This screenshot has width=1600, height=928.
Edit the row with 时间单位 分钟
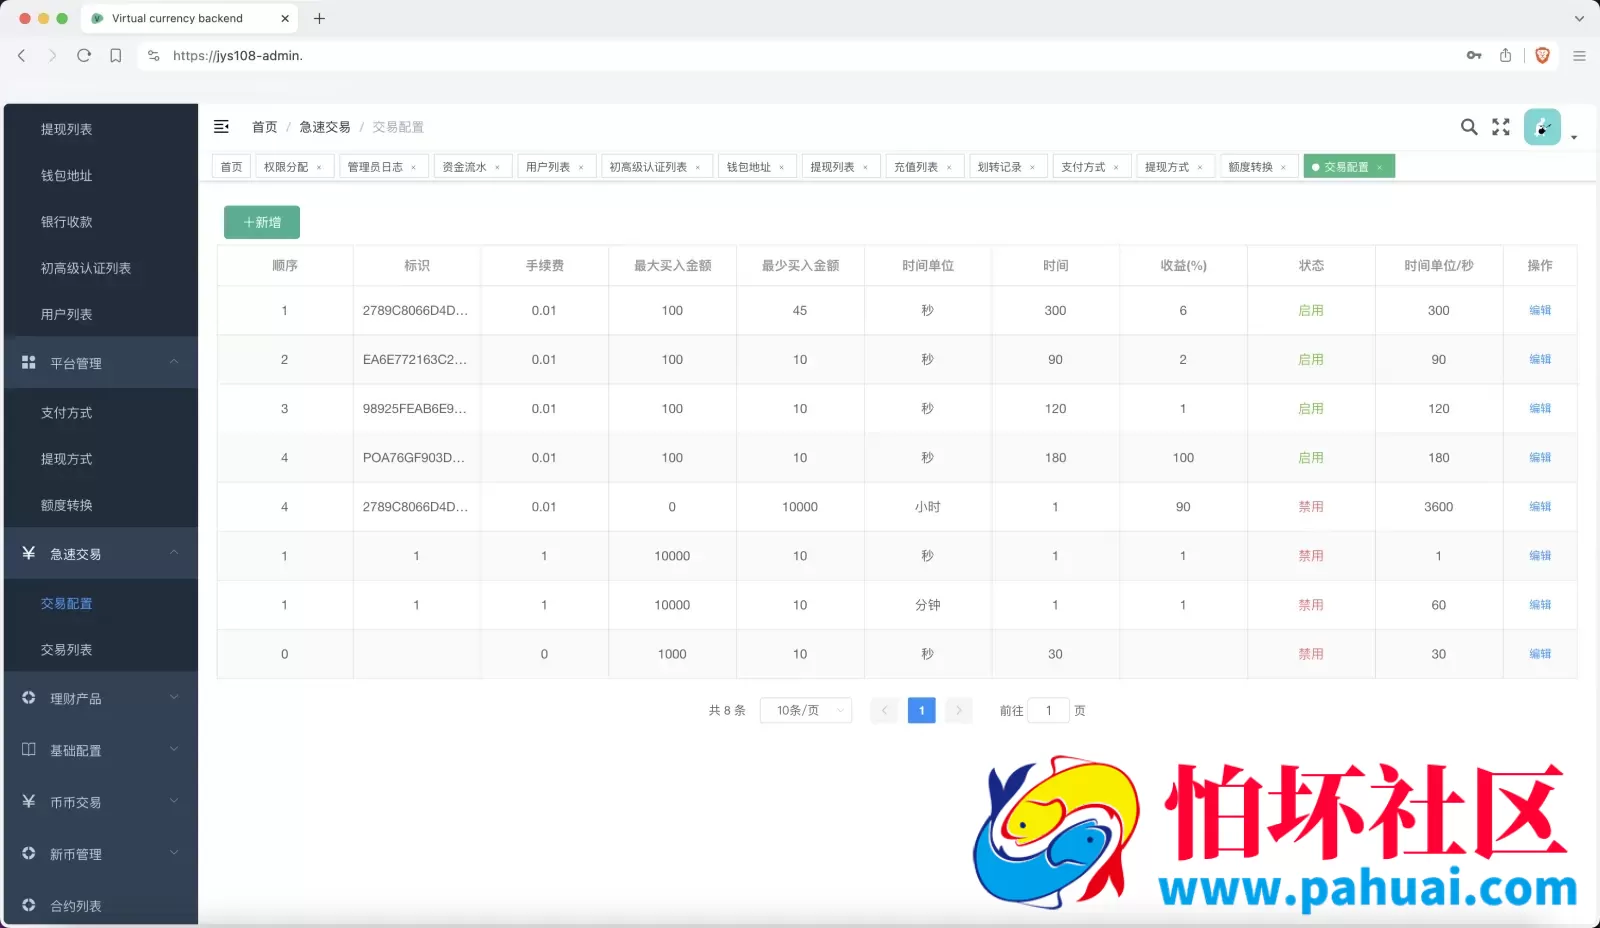coord(1540,604)
